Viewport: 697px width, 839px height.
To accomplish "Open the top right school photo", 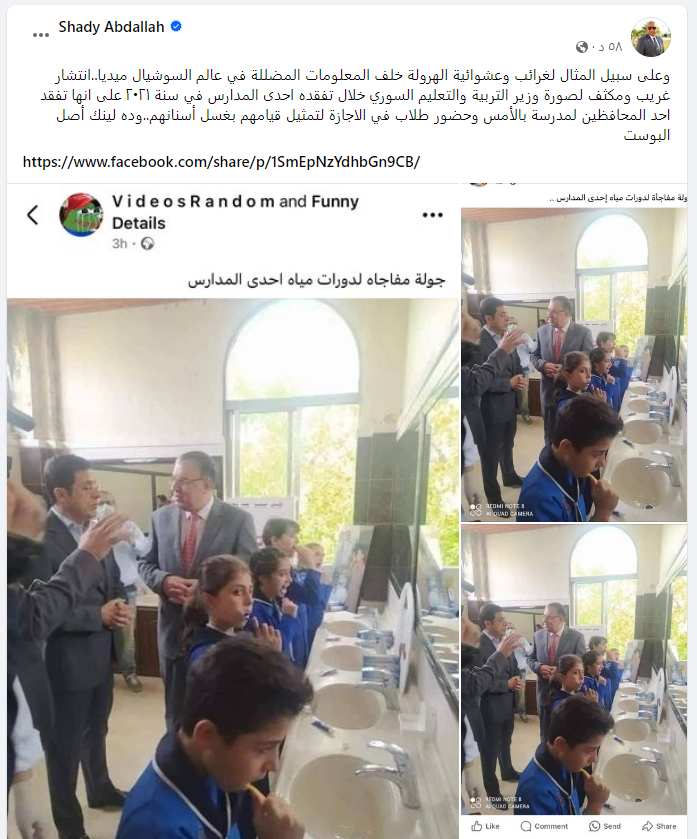I will pyautogui.click(x=574, y=365).
